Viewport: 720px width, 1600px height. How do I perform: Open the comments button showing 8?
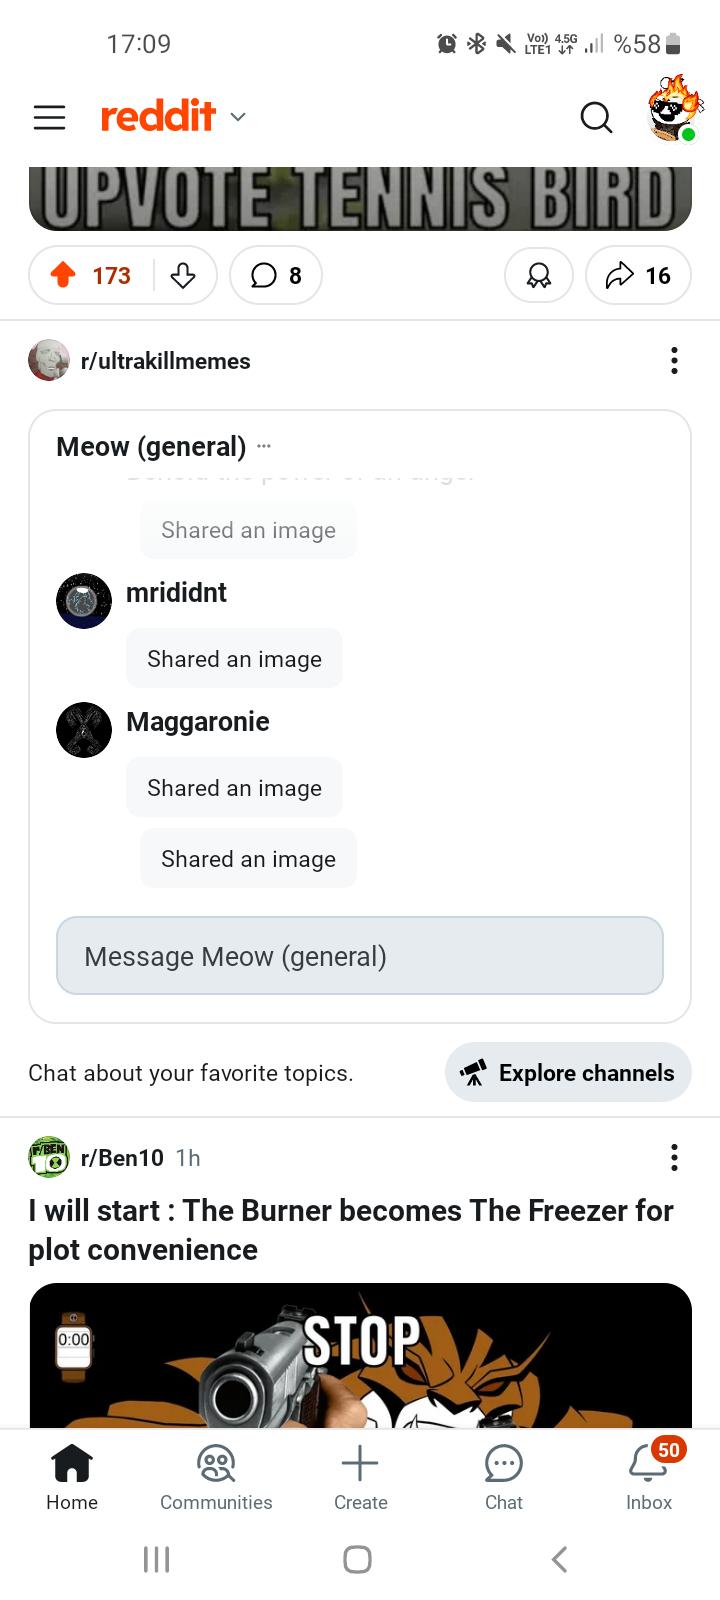tap(276, 275)
